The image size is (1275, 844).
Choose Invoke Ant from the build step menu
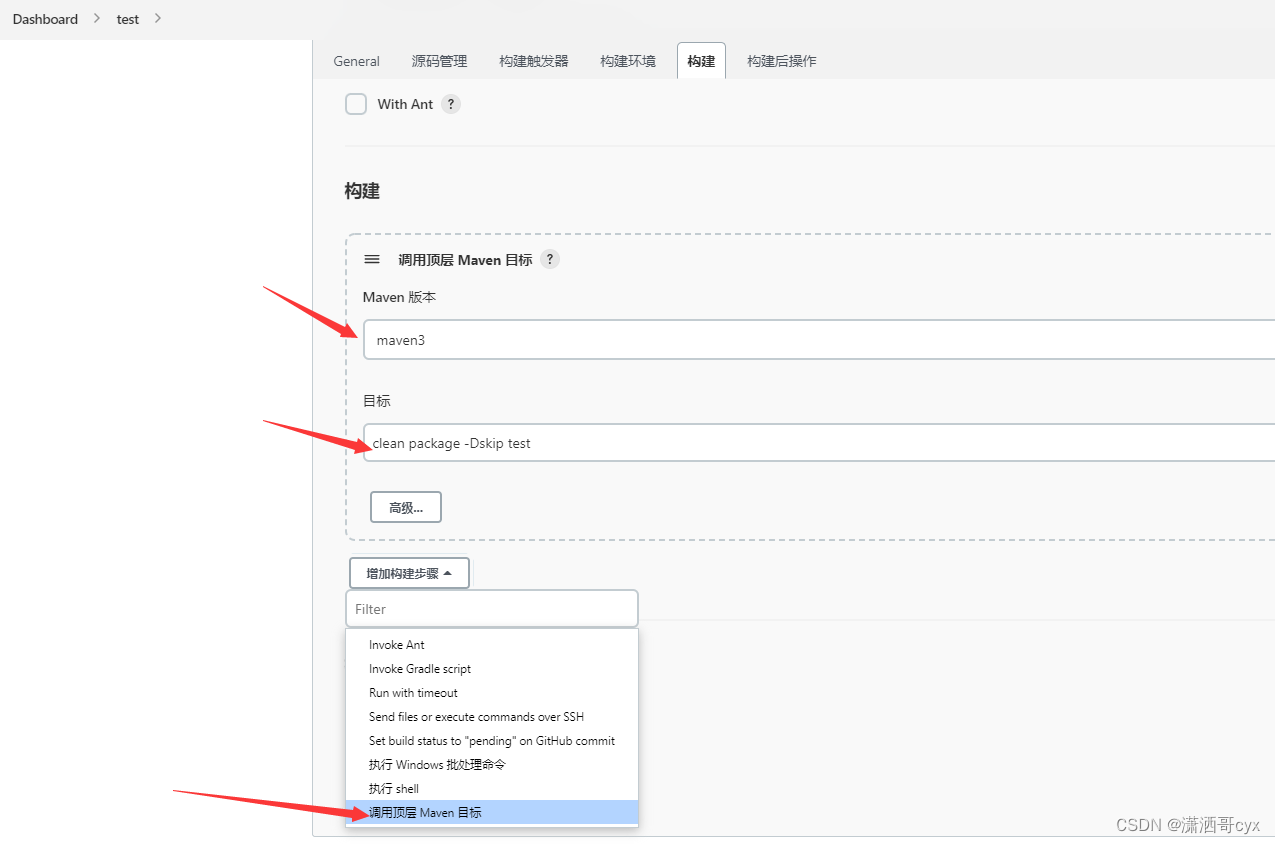point(492,645)
